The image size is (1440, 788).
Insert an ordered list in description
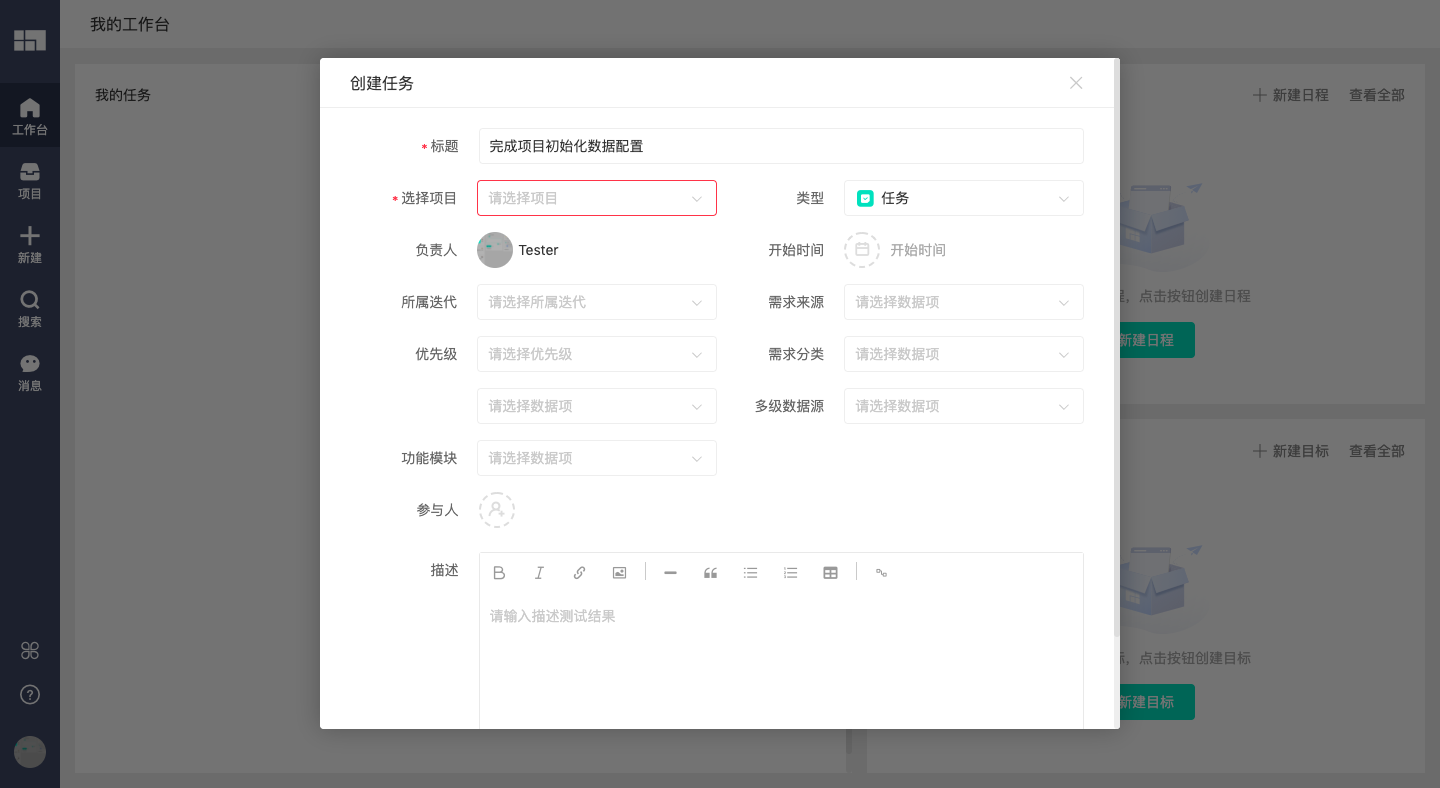coord(790,573)
